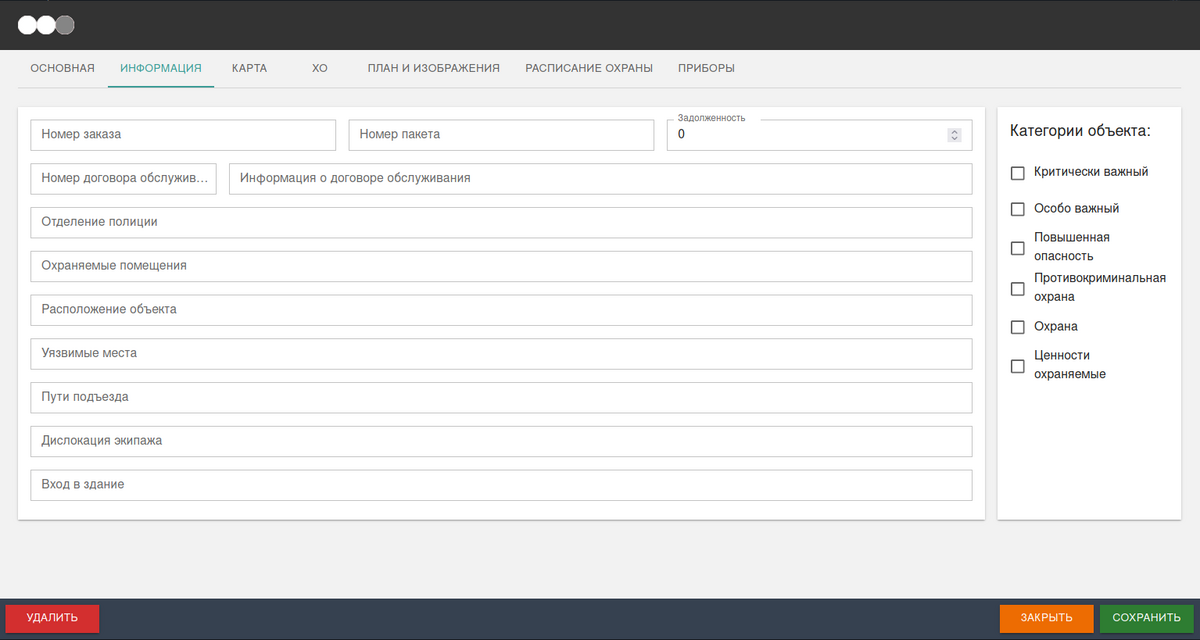Switch to the Основная tab

click(62, 68)
